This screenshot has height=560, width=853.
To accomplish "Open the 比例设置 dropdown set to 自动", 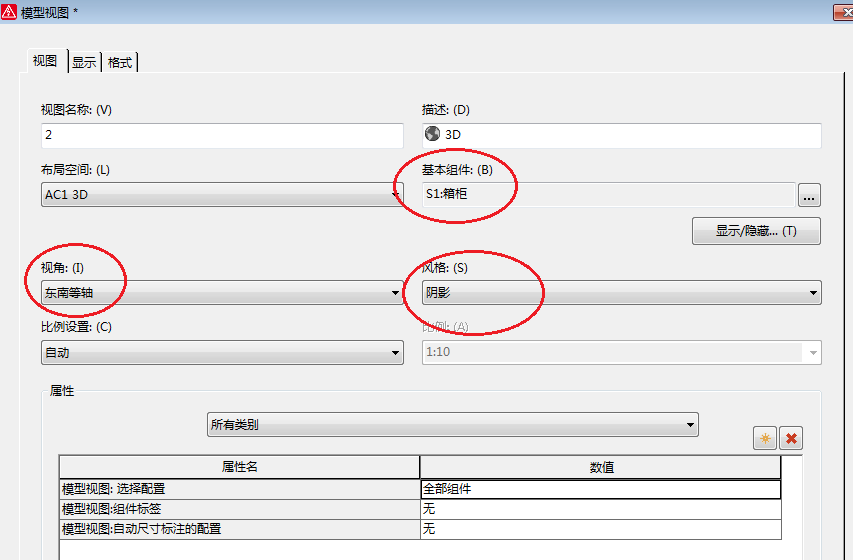I will pos(222,352).
